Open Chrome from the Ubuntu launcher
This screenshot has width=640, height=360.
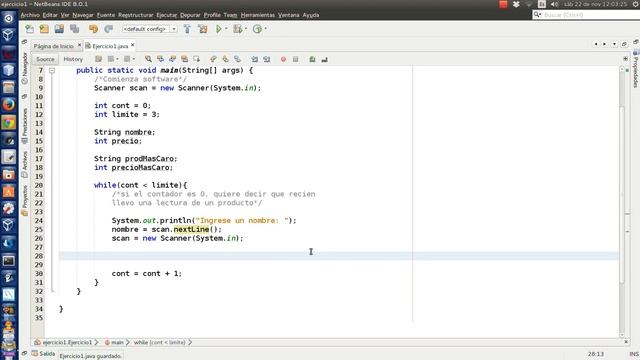click(x=9, y=122)
